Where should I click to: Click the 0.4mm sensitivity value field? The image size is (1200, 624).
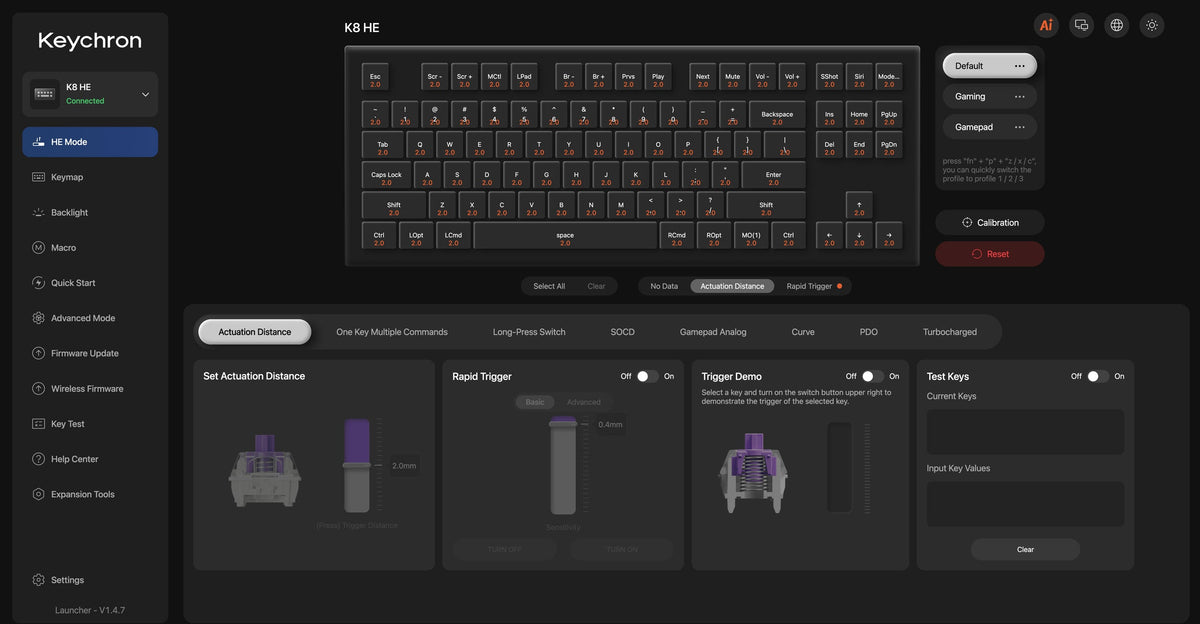[610, 424]
